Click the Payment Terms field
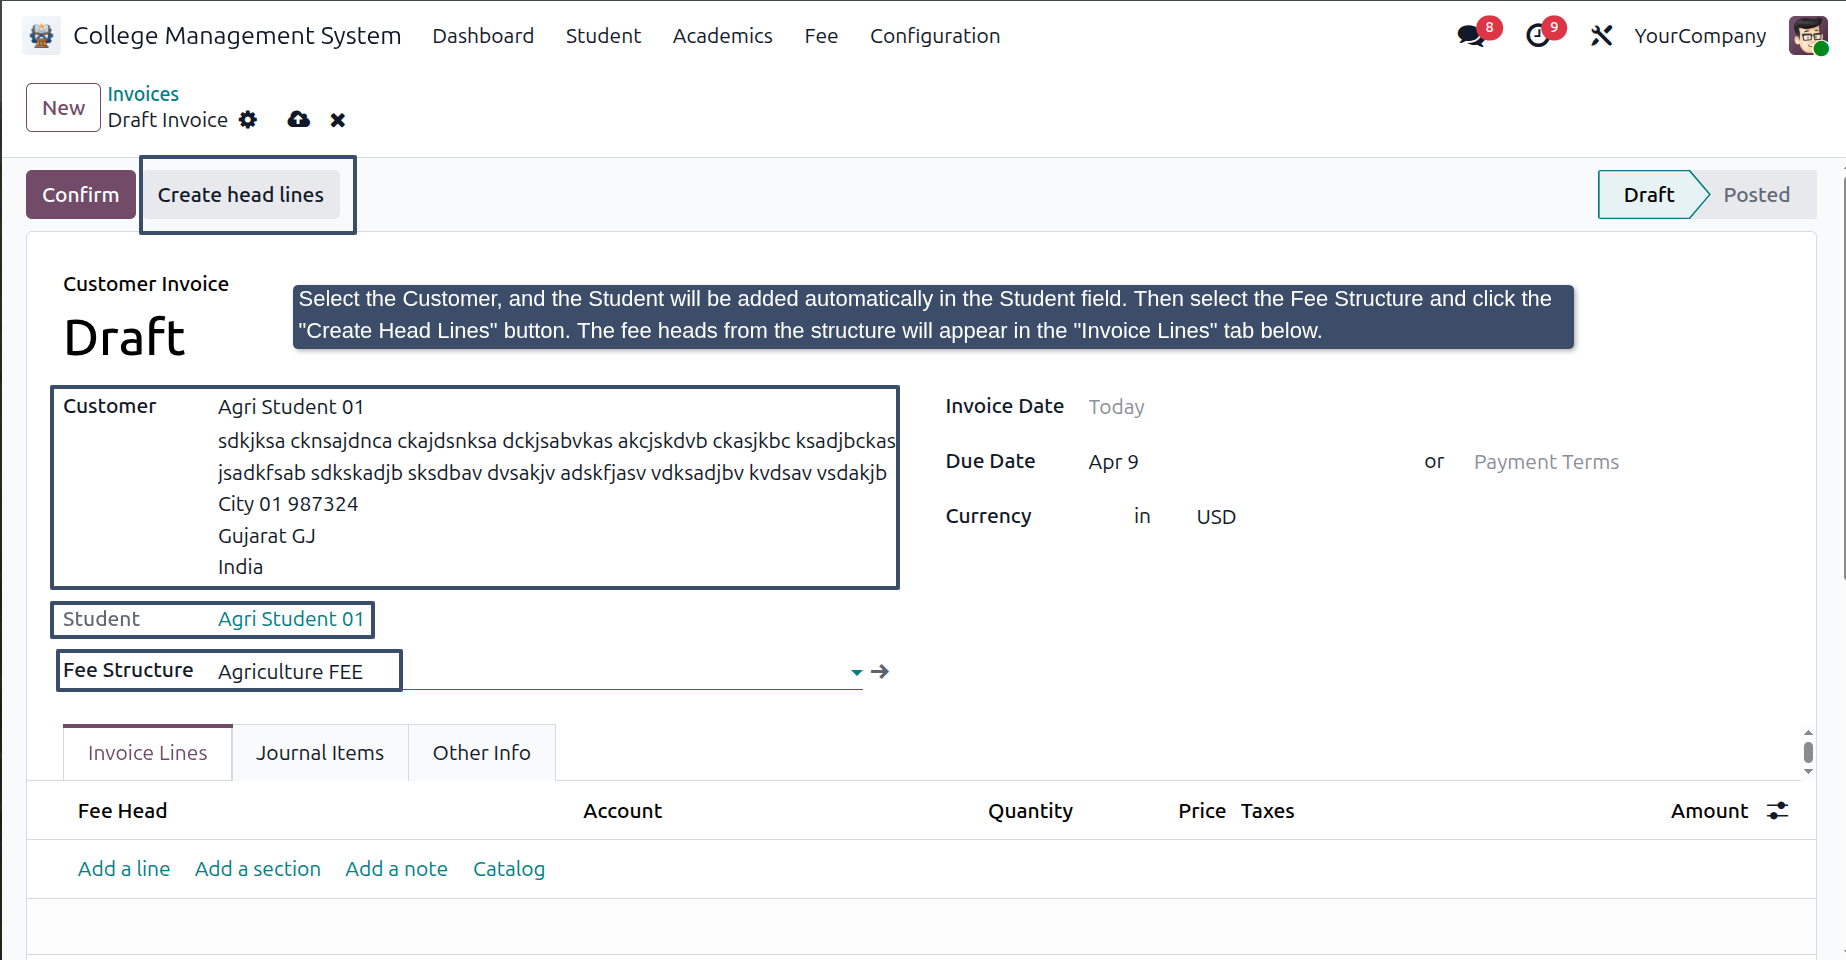 (1546, 462)
